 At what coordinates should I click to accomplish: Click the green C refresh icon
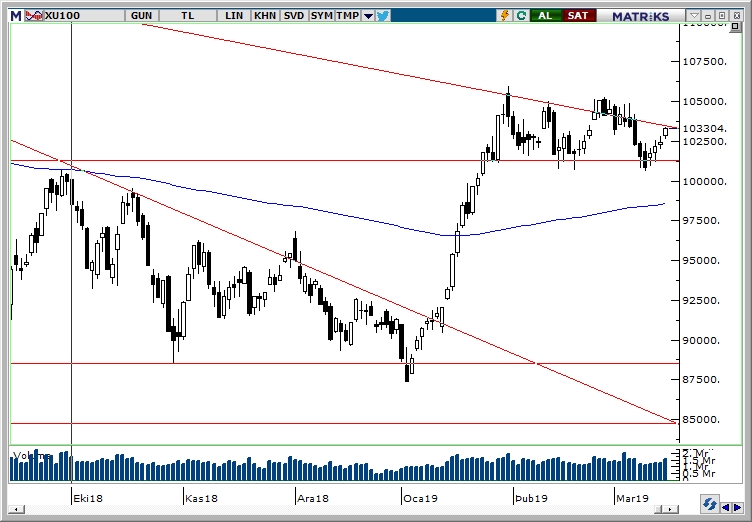521,15
